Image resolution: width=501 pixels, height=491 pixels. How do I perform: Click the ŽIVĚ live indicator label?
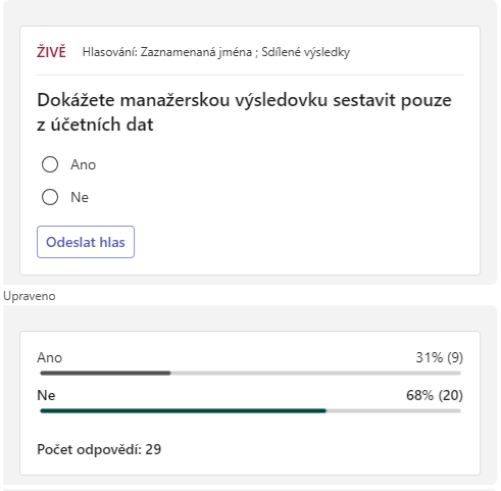(x=51, y=52)
